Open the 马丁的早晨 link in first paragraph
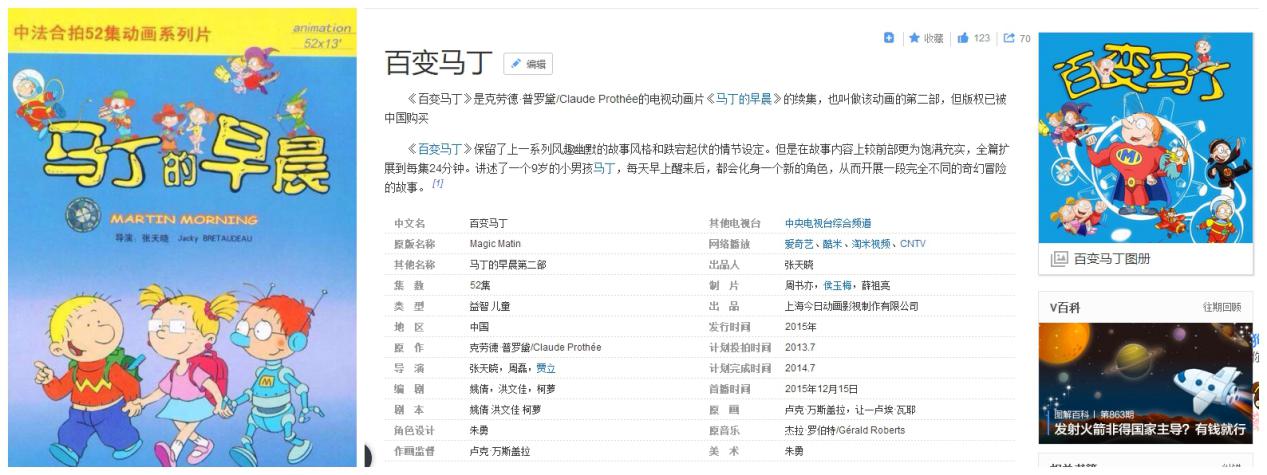Viewport: 1267px width, 475px height. 746,100
